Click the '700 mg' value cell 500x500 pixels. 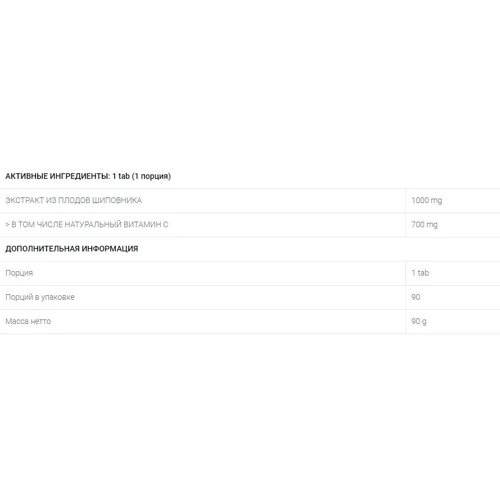(x=424, y=225)
